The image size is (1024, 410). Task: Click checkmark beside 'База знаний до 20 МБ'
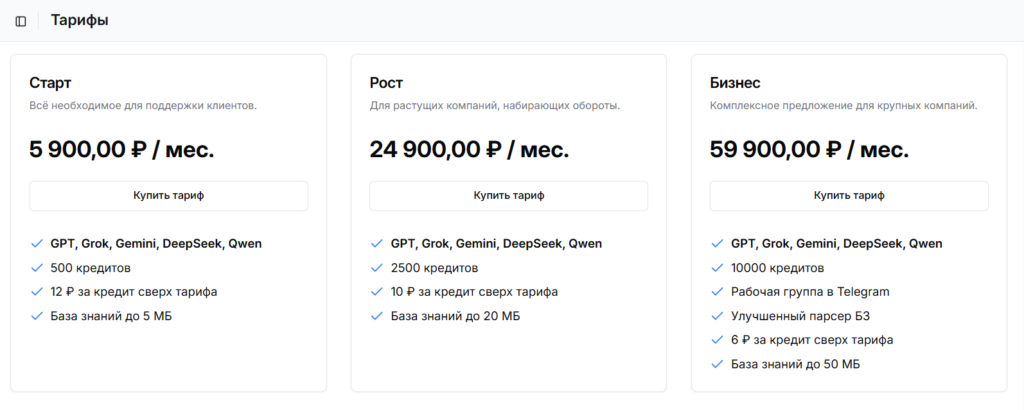click(x=377, y=316)
